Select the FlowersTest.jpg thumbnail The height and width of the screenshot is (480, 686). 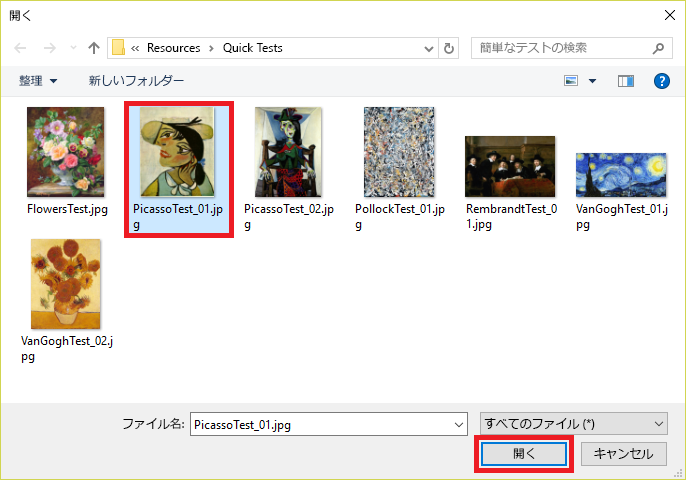click(x=66, y=152)
